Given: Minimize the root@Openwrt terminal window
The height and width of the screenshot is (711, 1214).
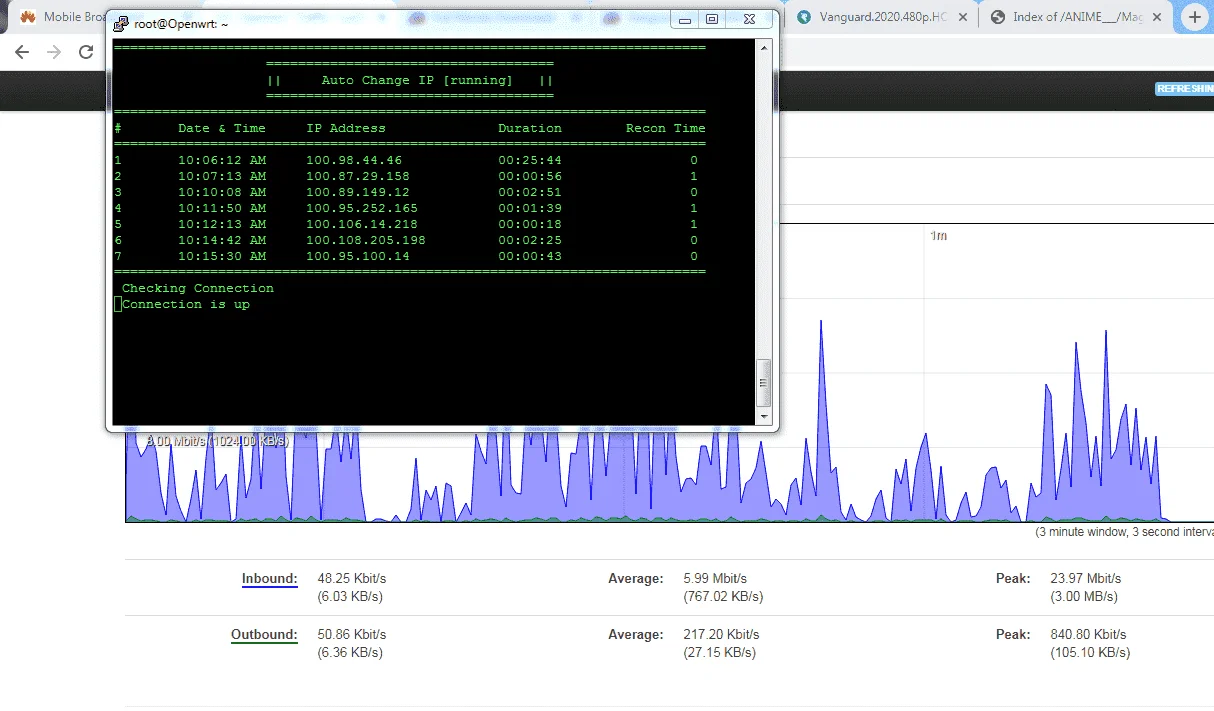Looking at the screenshot, I should coord(684,19).
